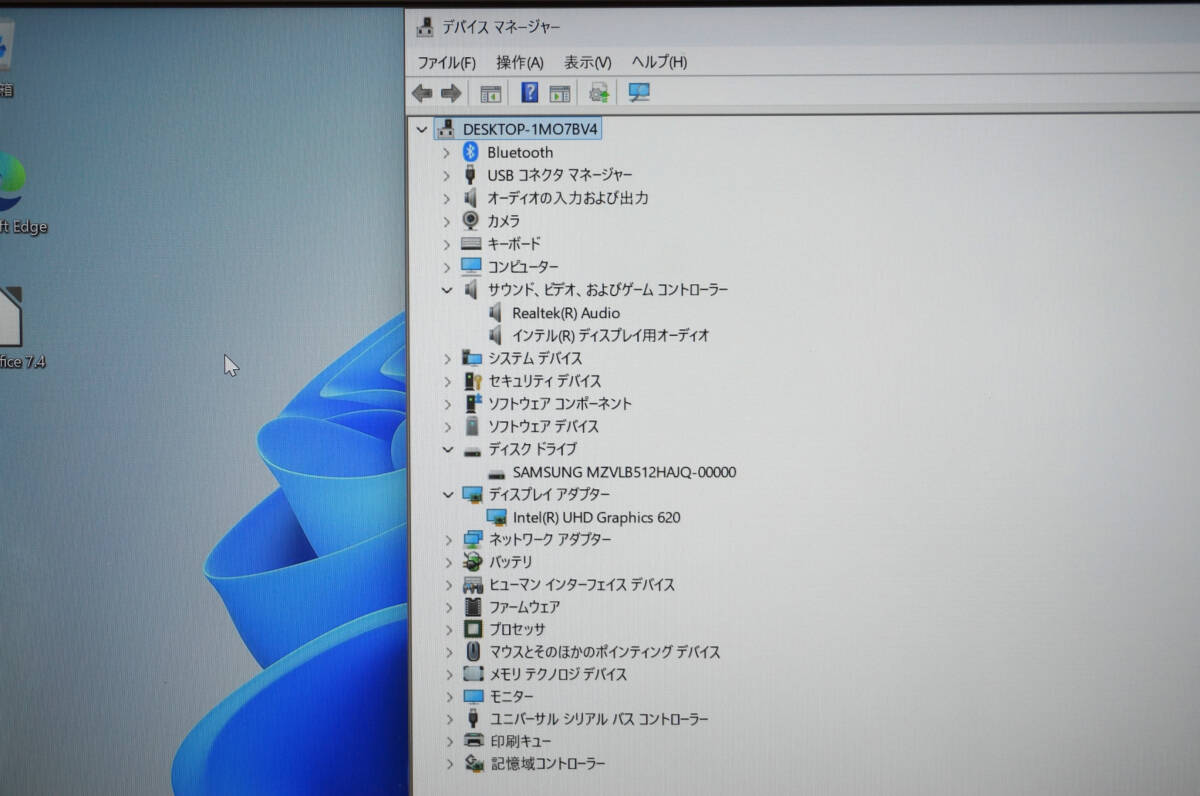Click the update driver toolbar icon

pos(599,93)
